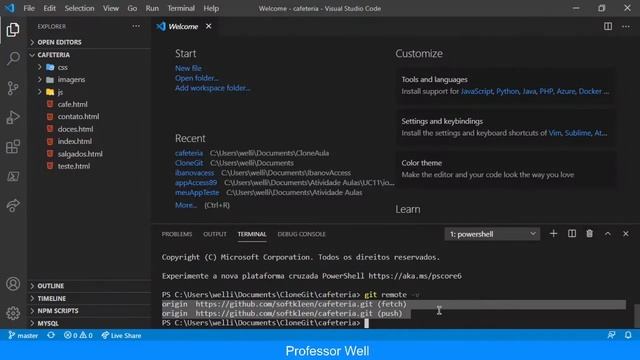Kill the terminal with trash icon
Viewport: 640px width, 360px height.
click(x=589, y=233)
